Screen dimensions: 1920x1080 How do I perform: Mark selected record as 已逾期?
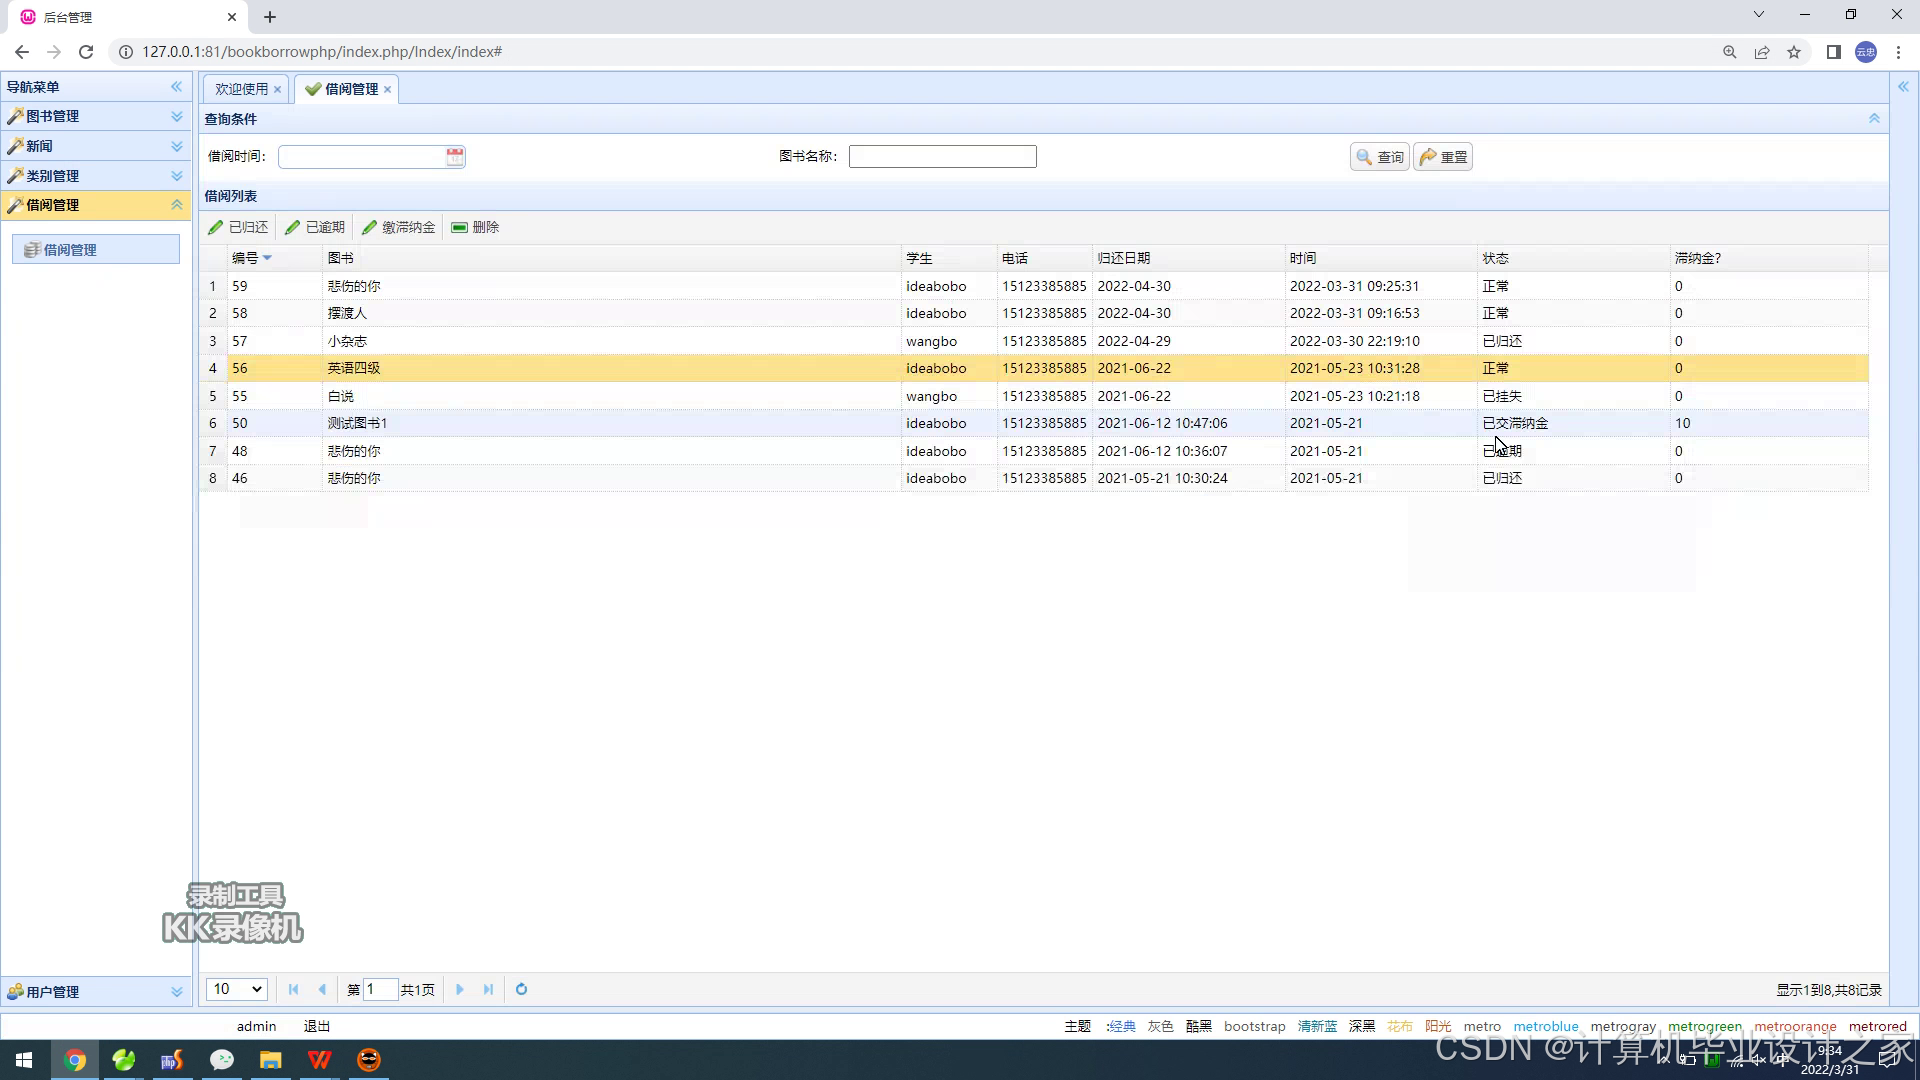click(x=315, y=227)
